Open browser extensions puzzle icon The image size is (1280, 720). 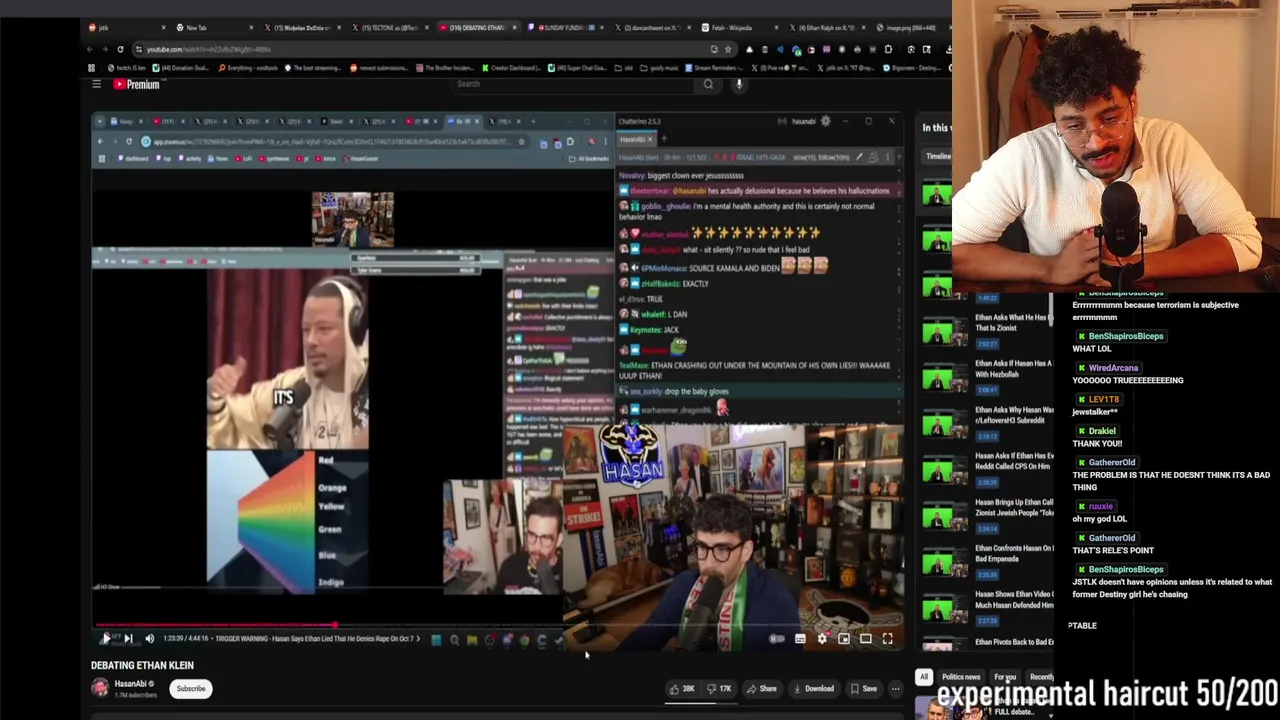pos(888,49)
